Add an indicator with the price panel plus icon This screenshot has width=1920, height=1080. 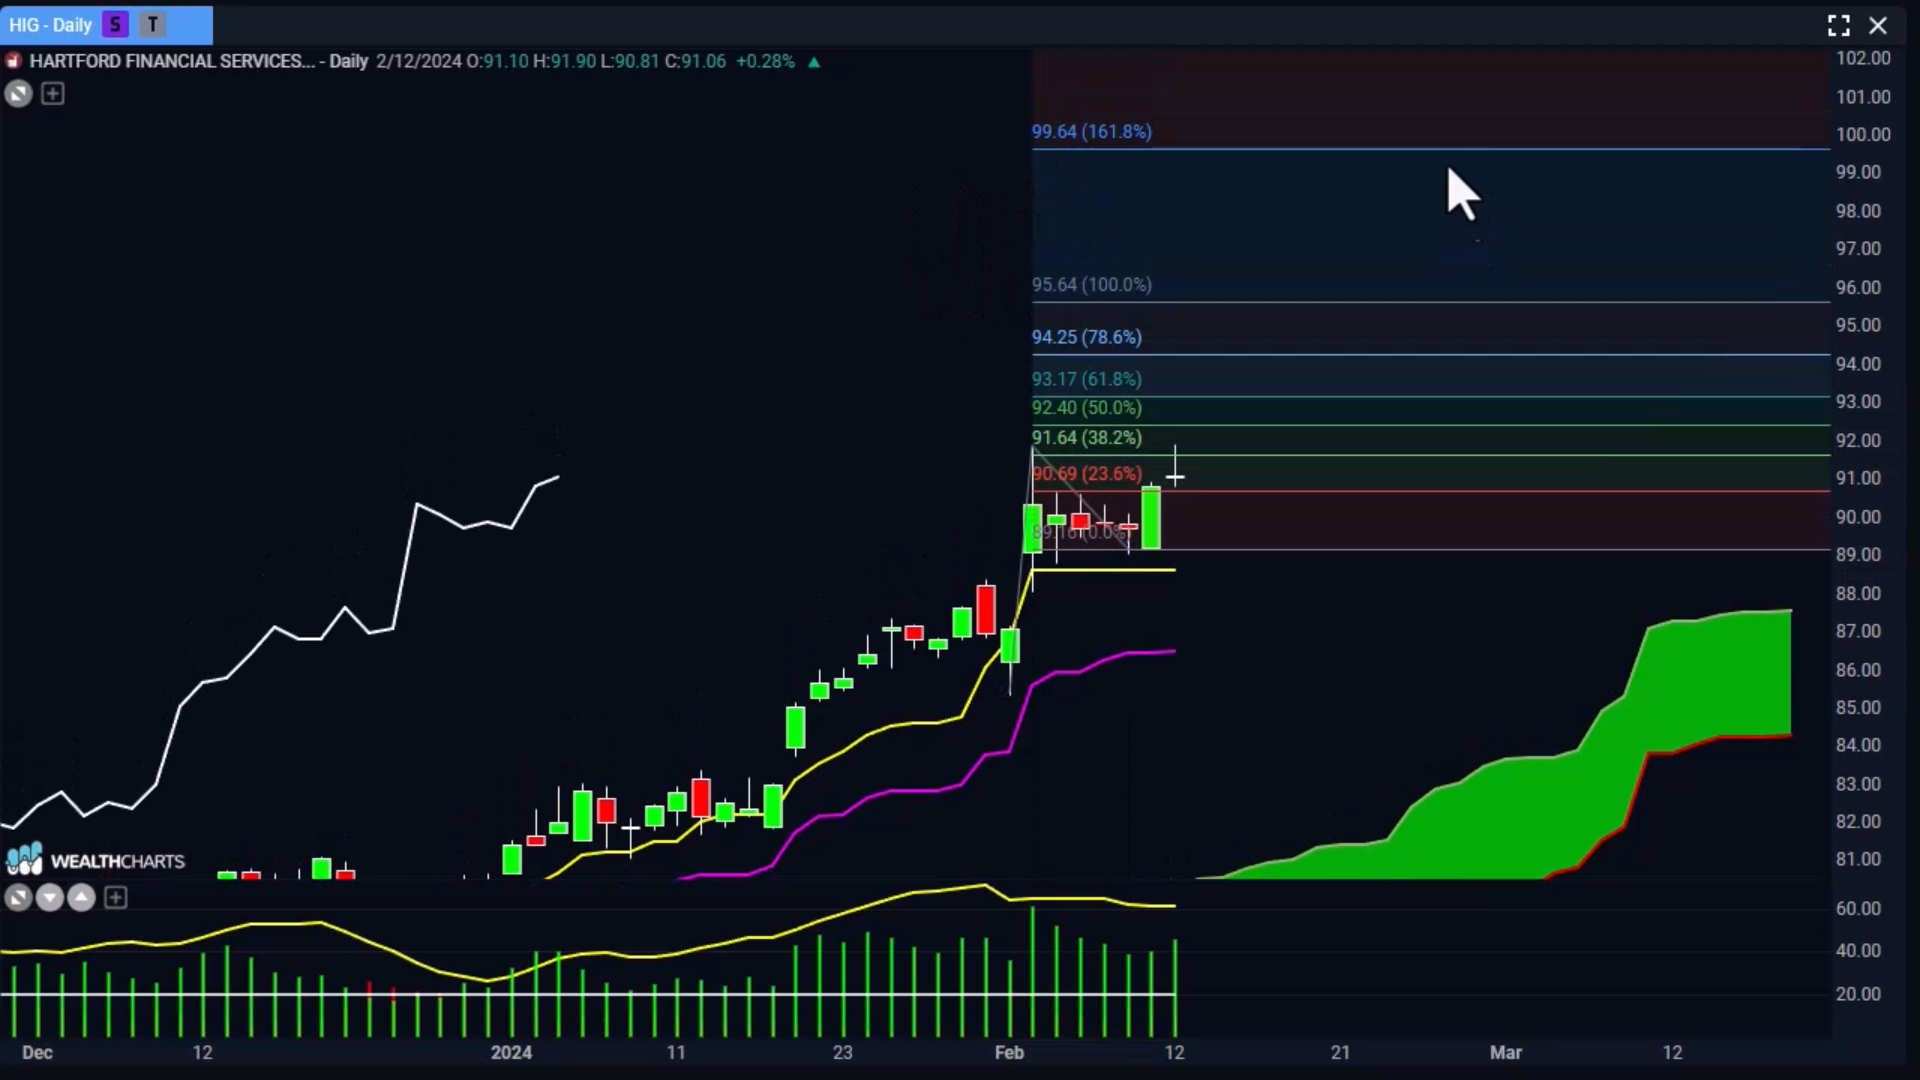pos(53,94)
